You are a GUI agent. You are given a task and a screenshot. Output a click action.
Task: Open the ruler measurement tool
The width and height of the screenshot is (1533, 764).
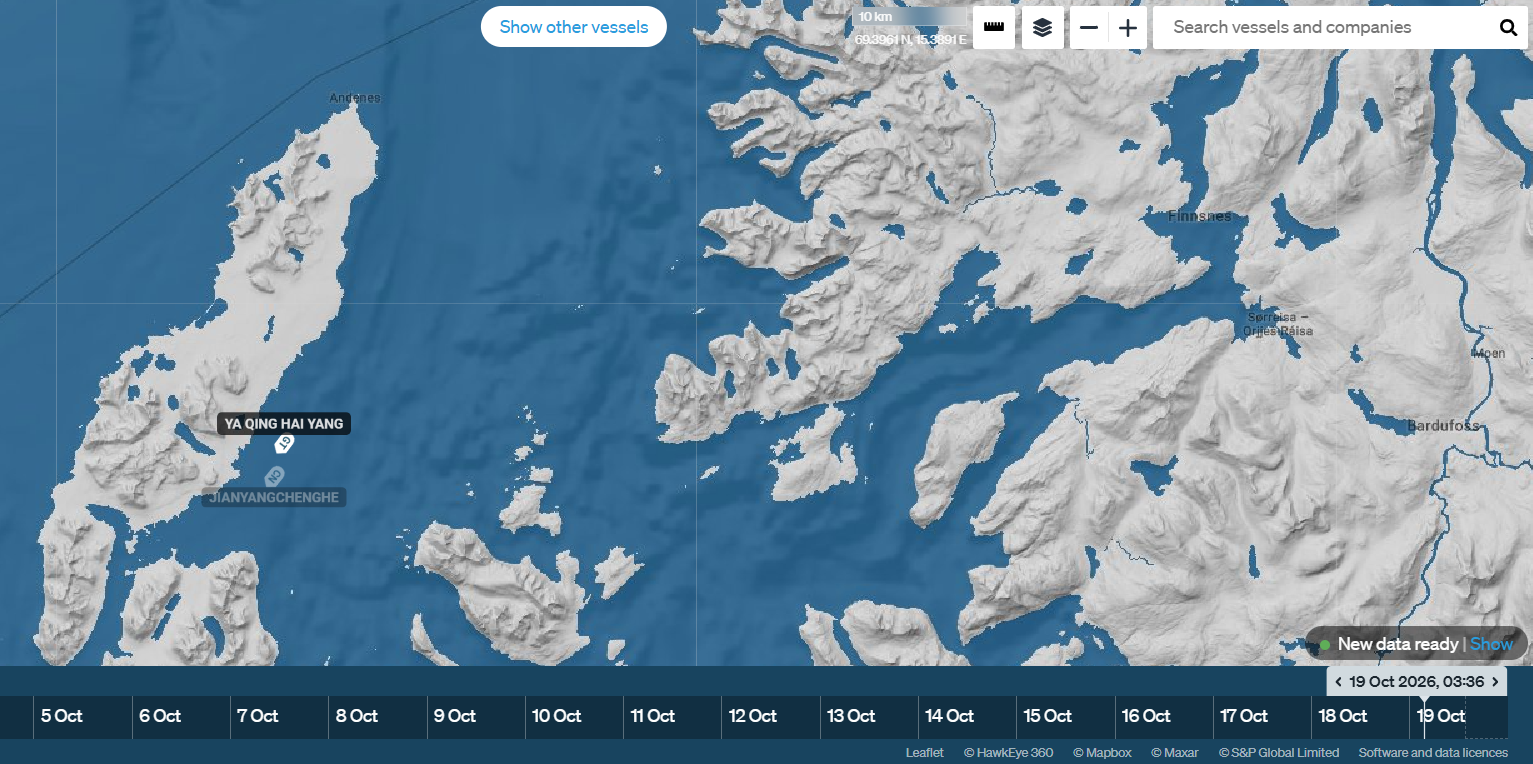(993, 27)
